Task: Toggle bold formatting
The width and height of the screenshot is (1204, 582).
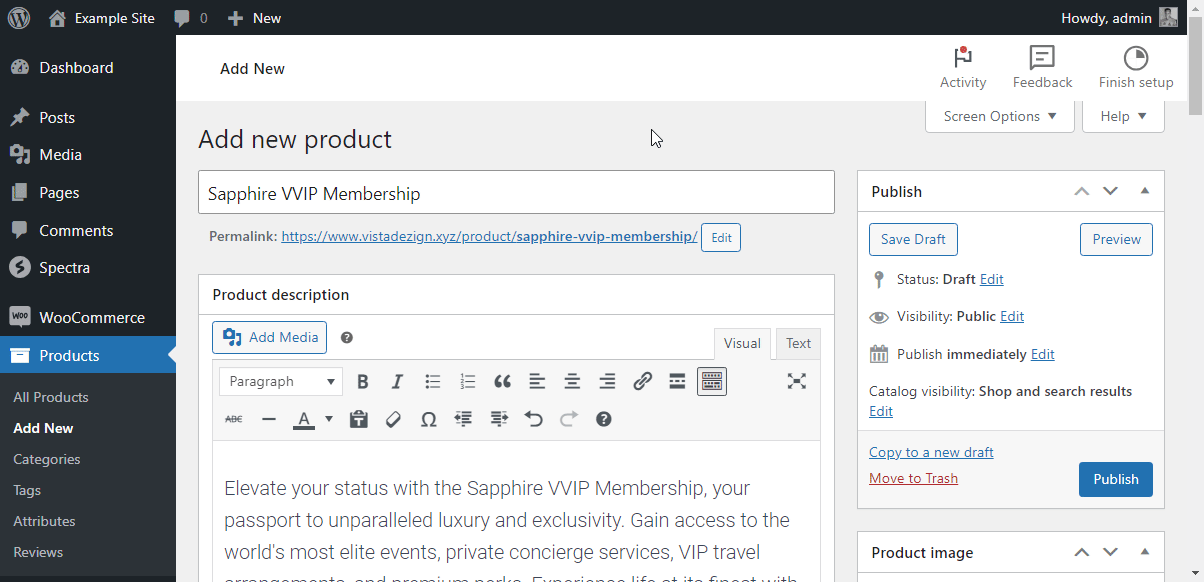Action: (x=363, y=382)
